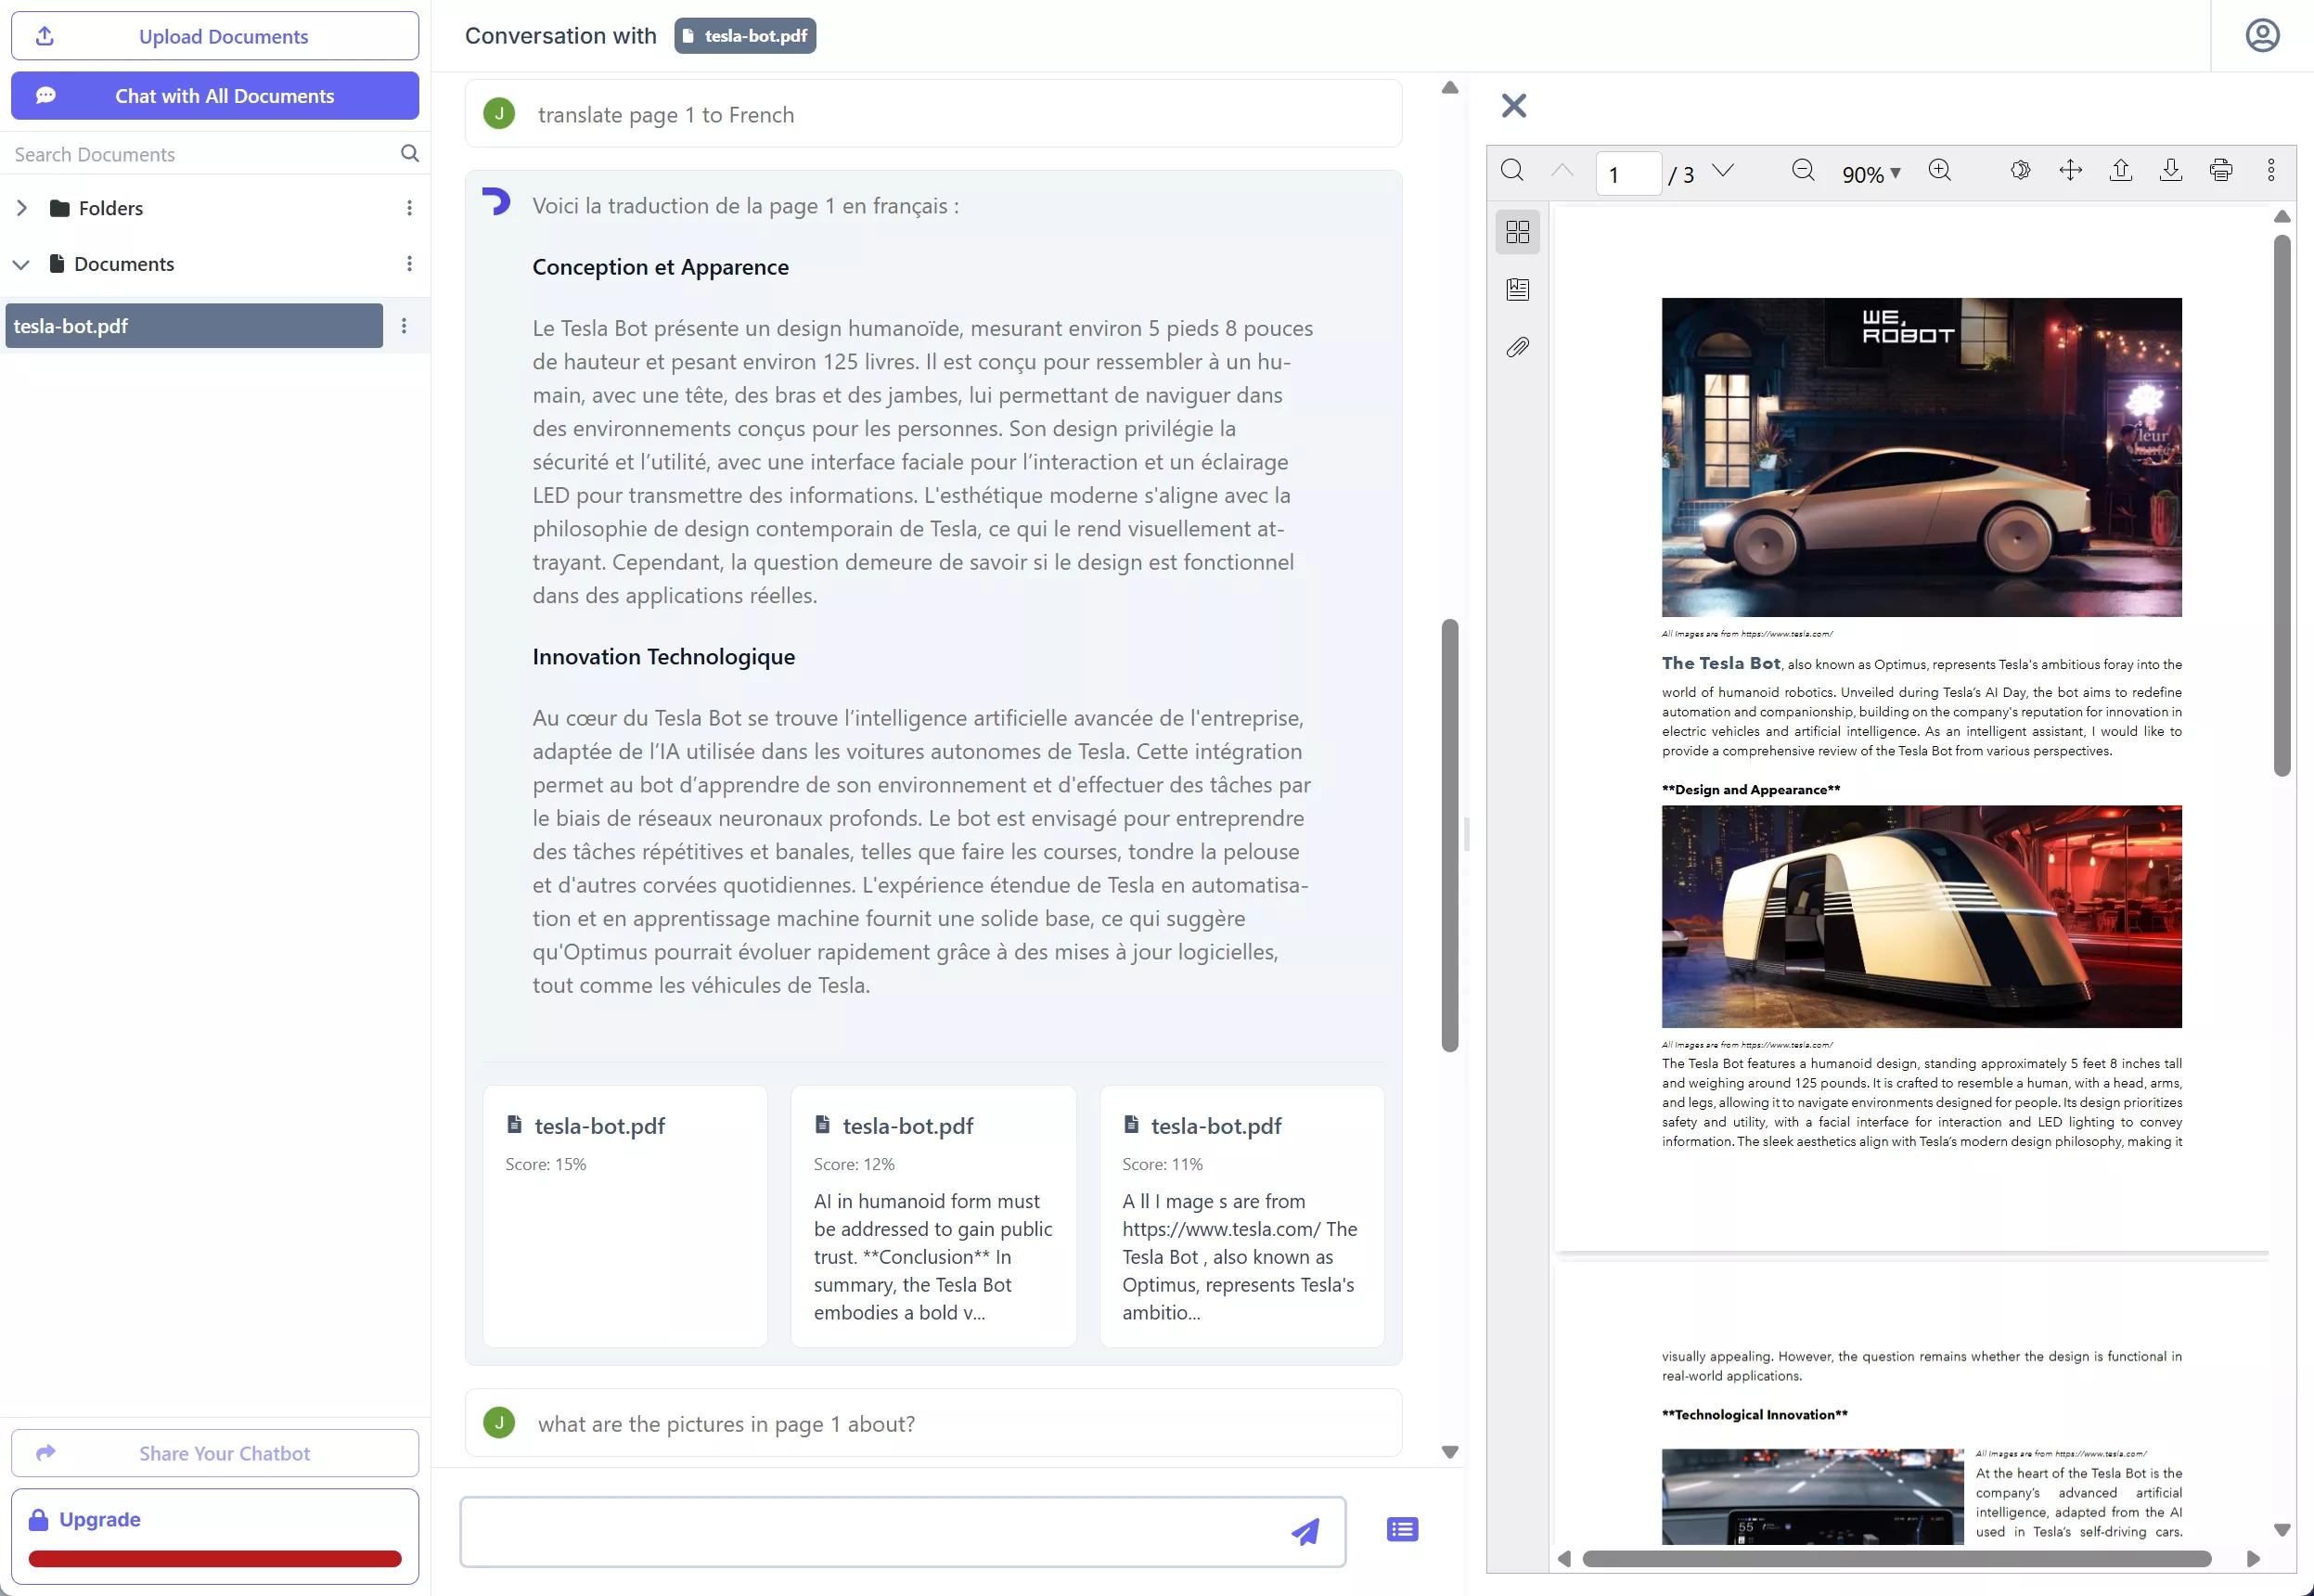The height and width of the screenshot is (1596, 2314).
Task: Open the zoom percentage dropdown
Action: coord(1869,172)
